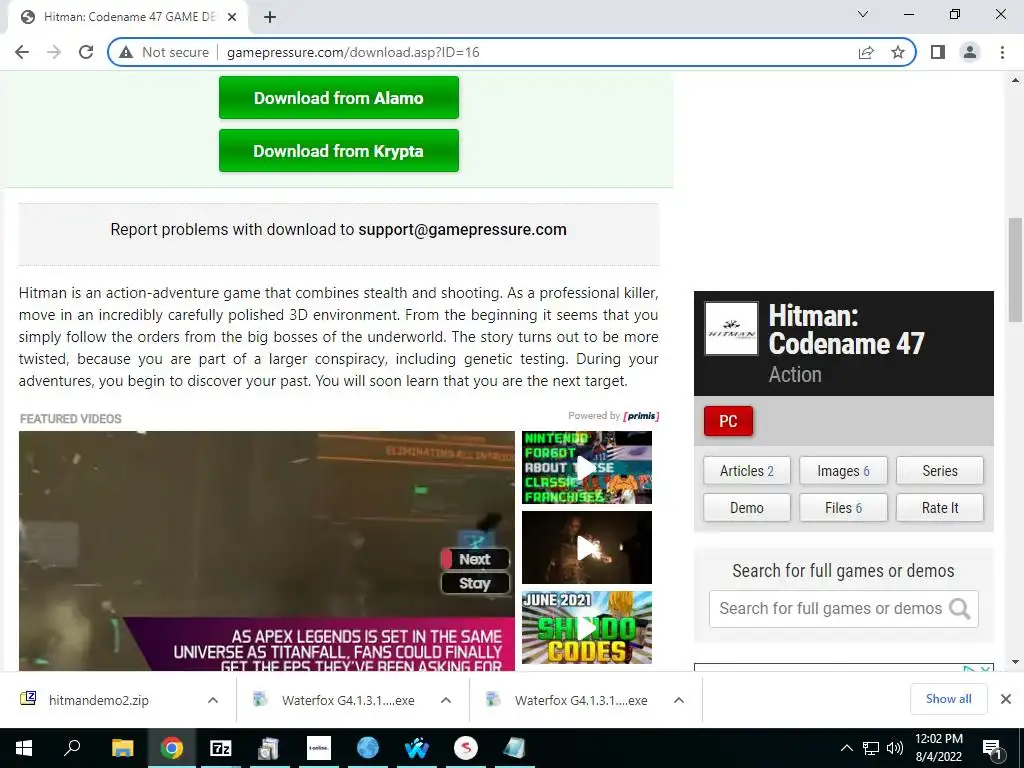Open first Waterfox G4.1.3.1 exe download

(x=347, y=700)
